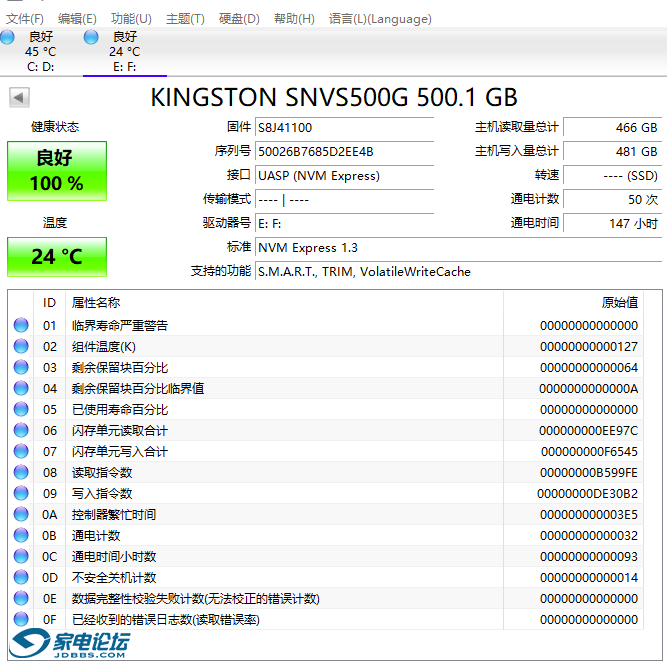Open the 主题(T) menu
Image resolution: width=667 pixels, height=669 pixels.
click(x=185, y=19)
